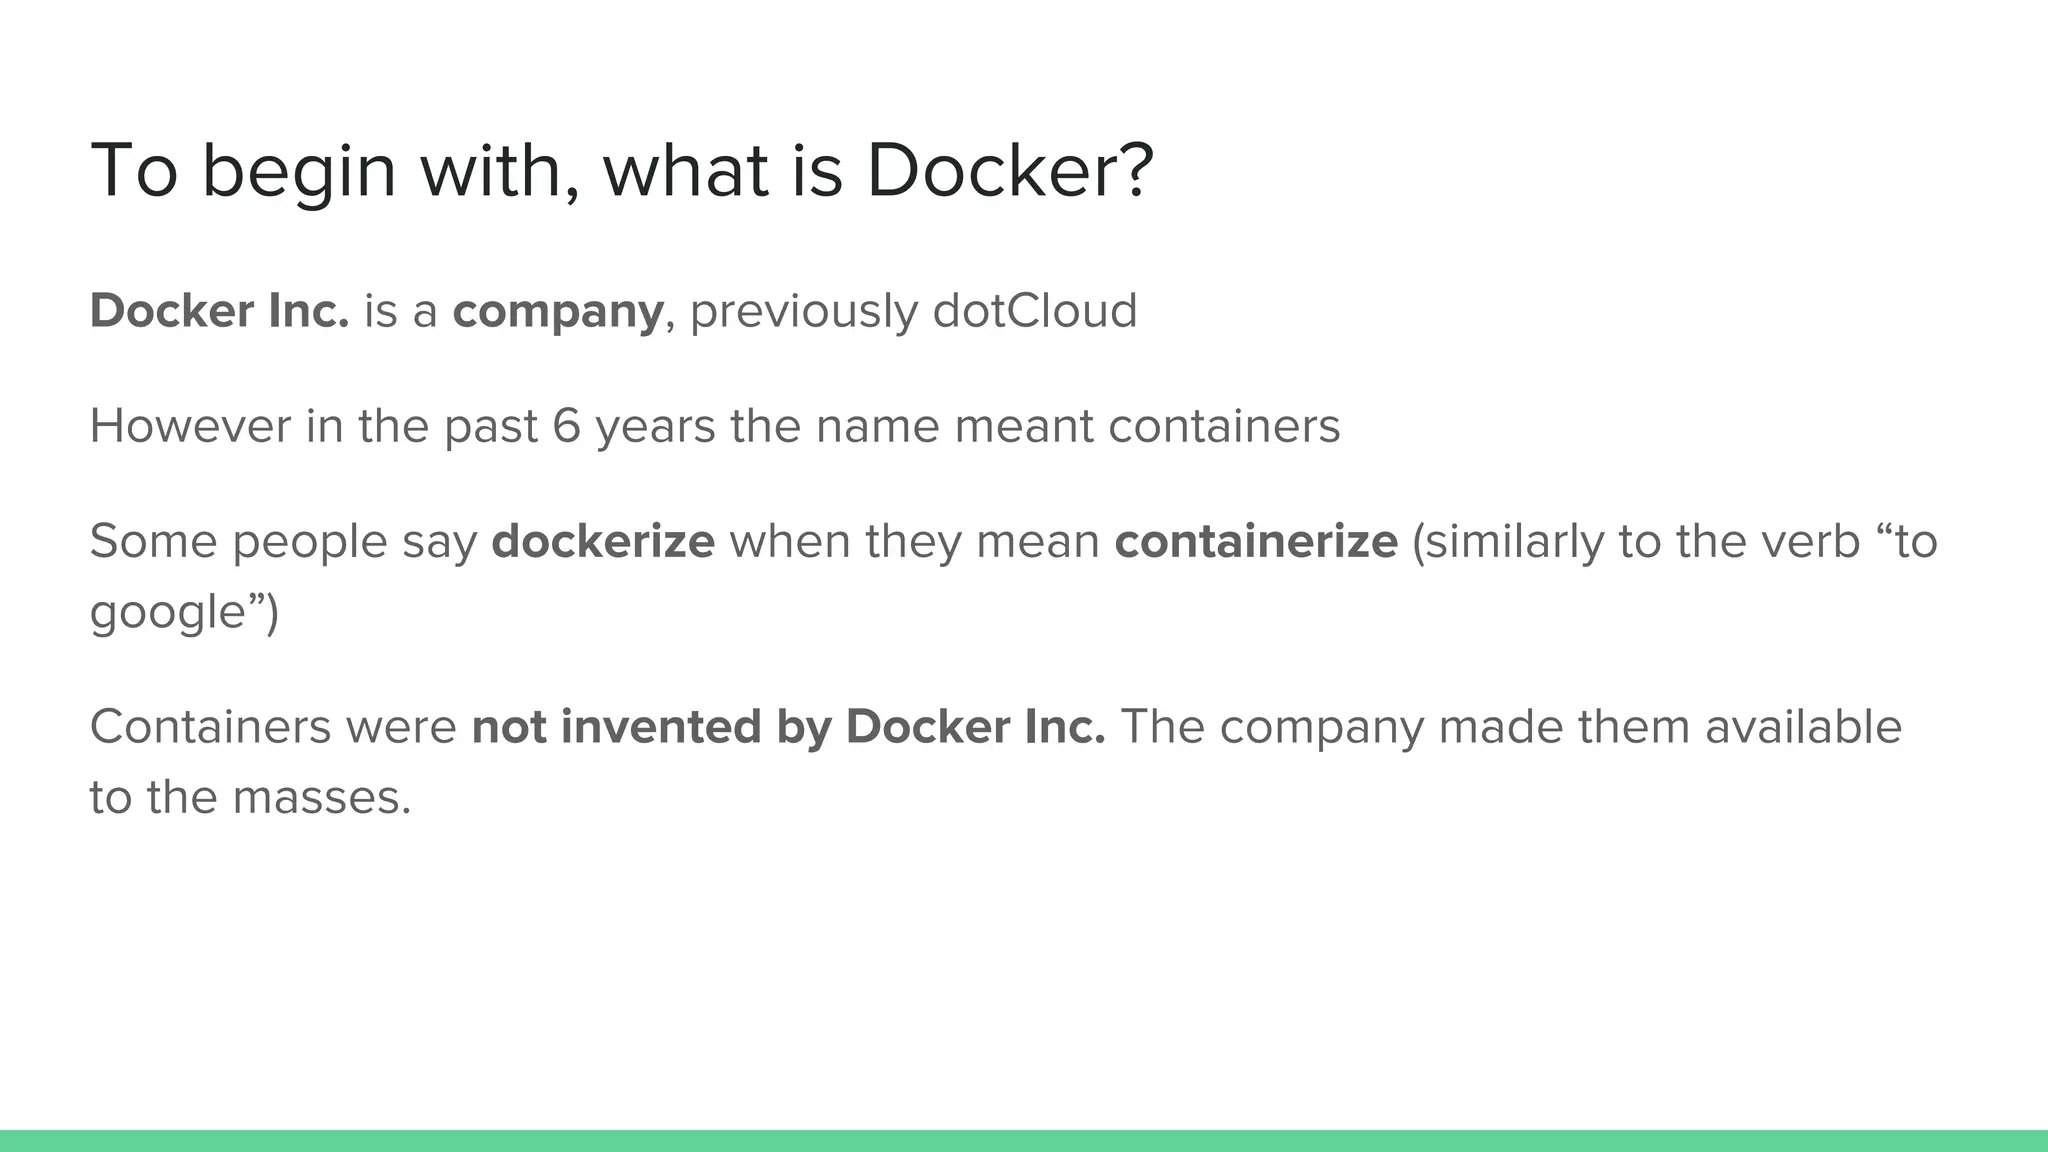Click the slide title 'To begin with, what is Docker?'

pyautogui.click(x=622, y=172)
